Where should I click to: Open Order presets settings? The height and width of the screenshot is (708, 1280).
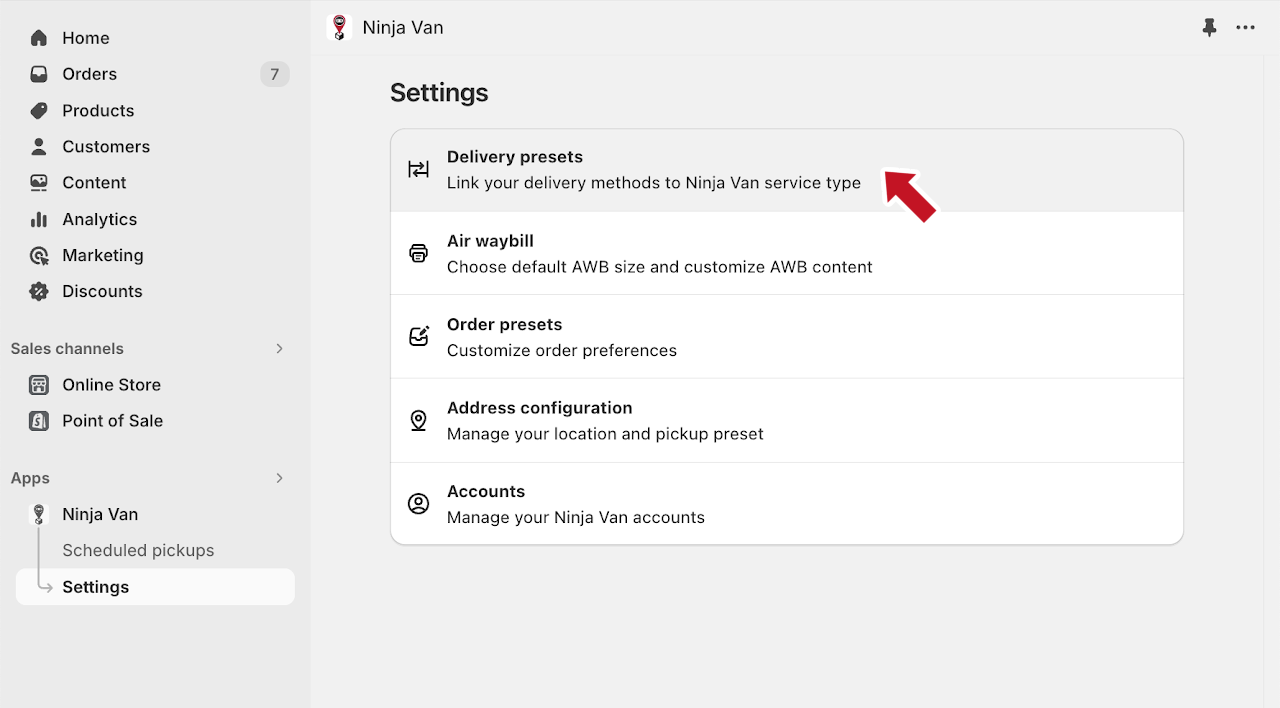click(561, 337)
